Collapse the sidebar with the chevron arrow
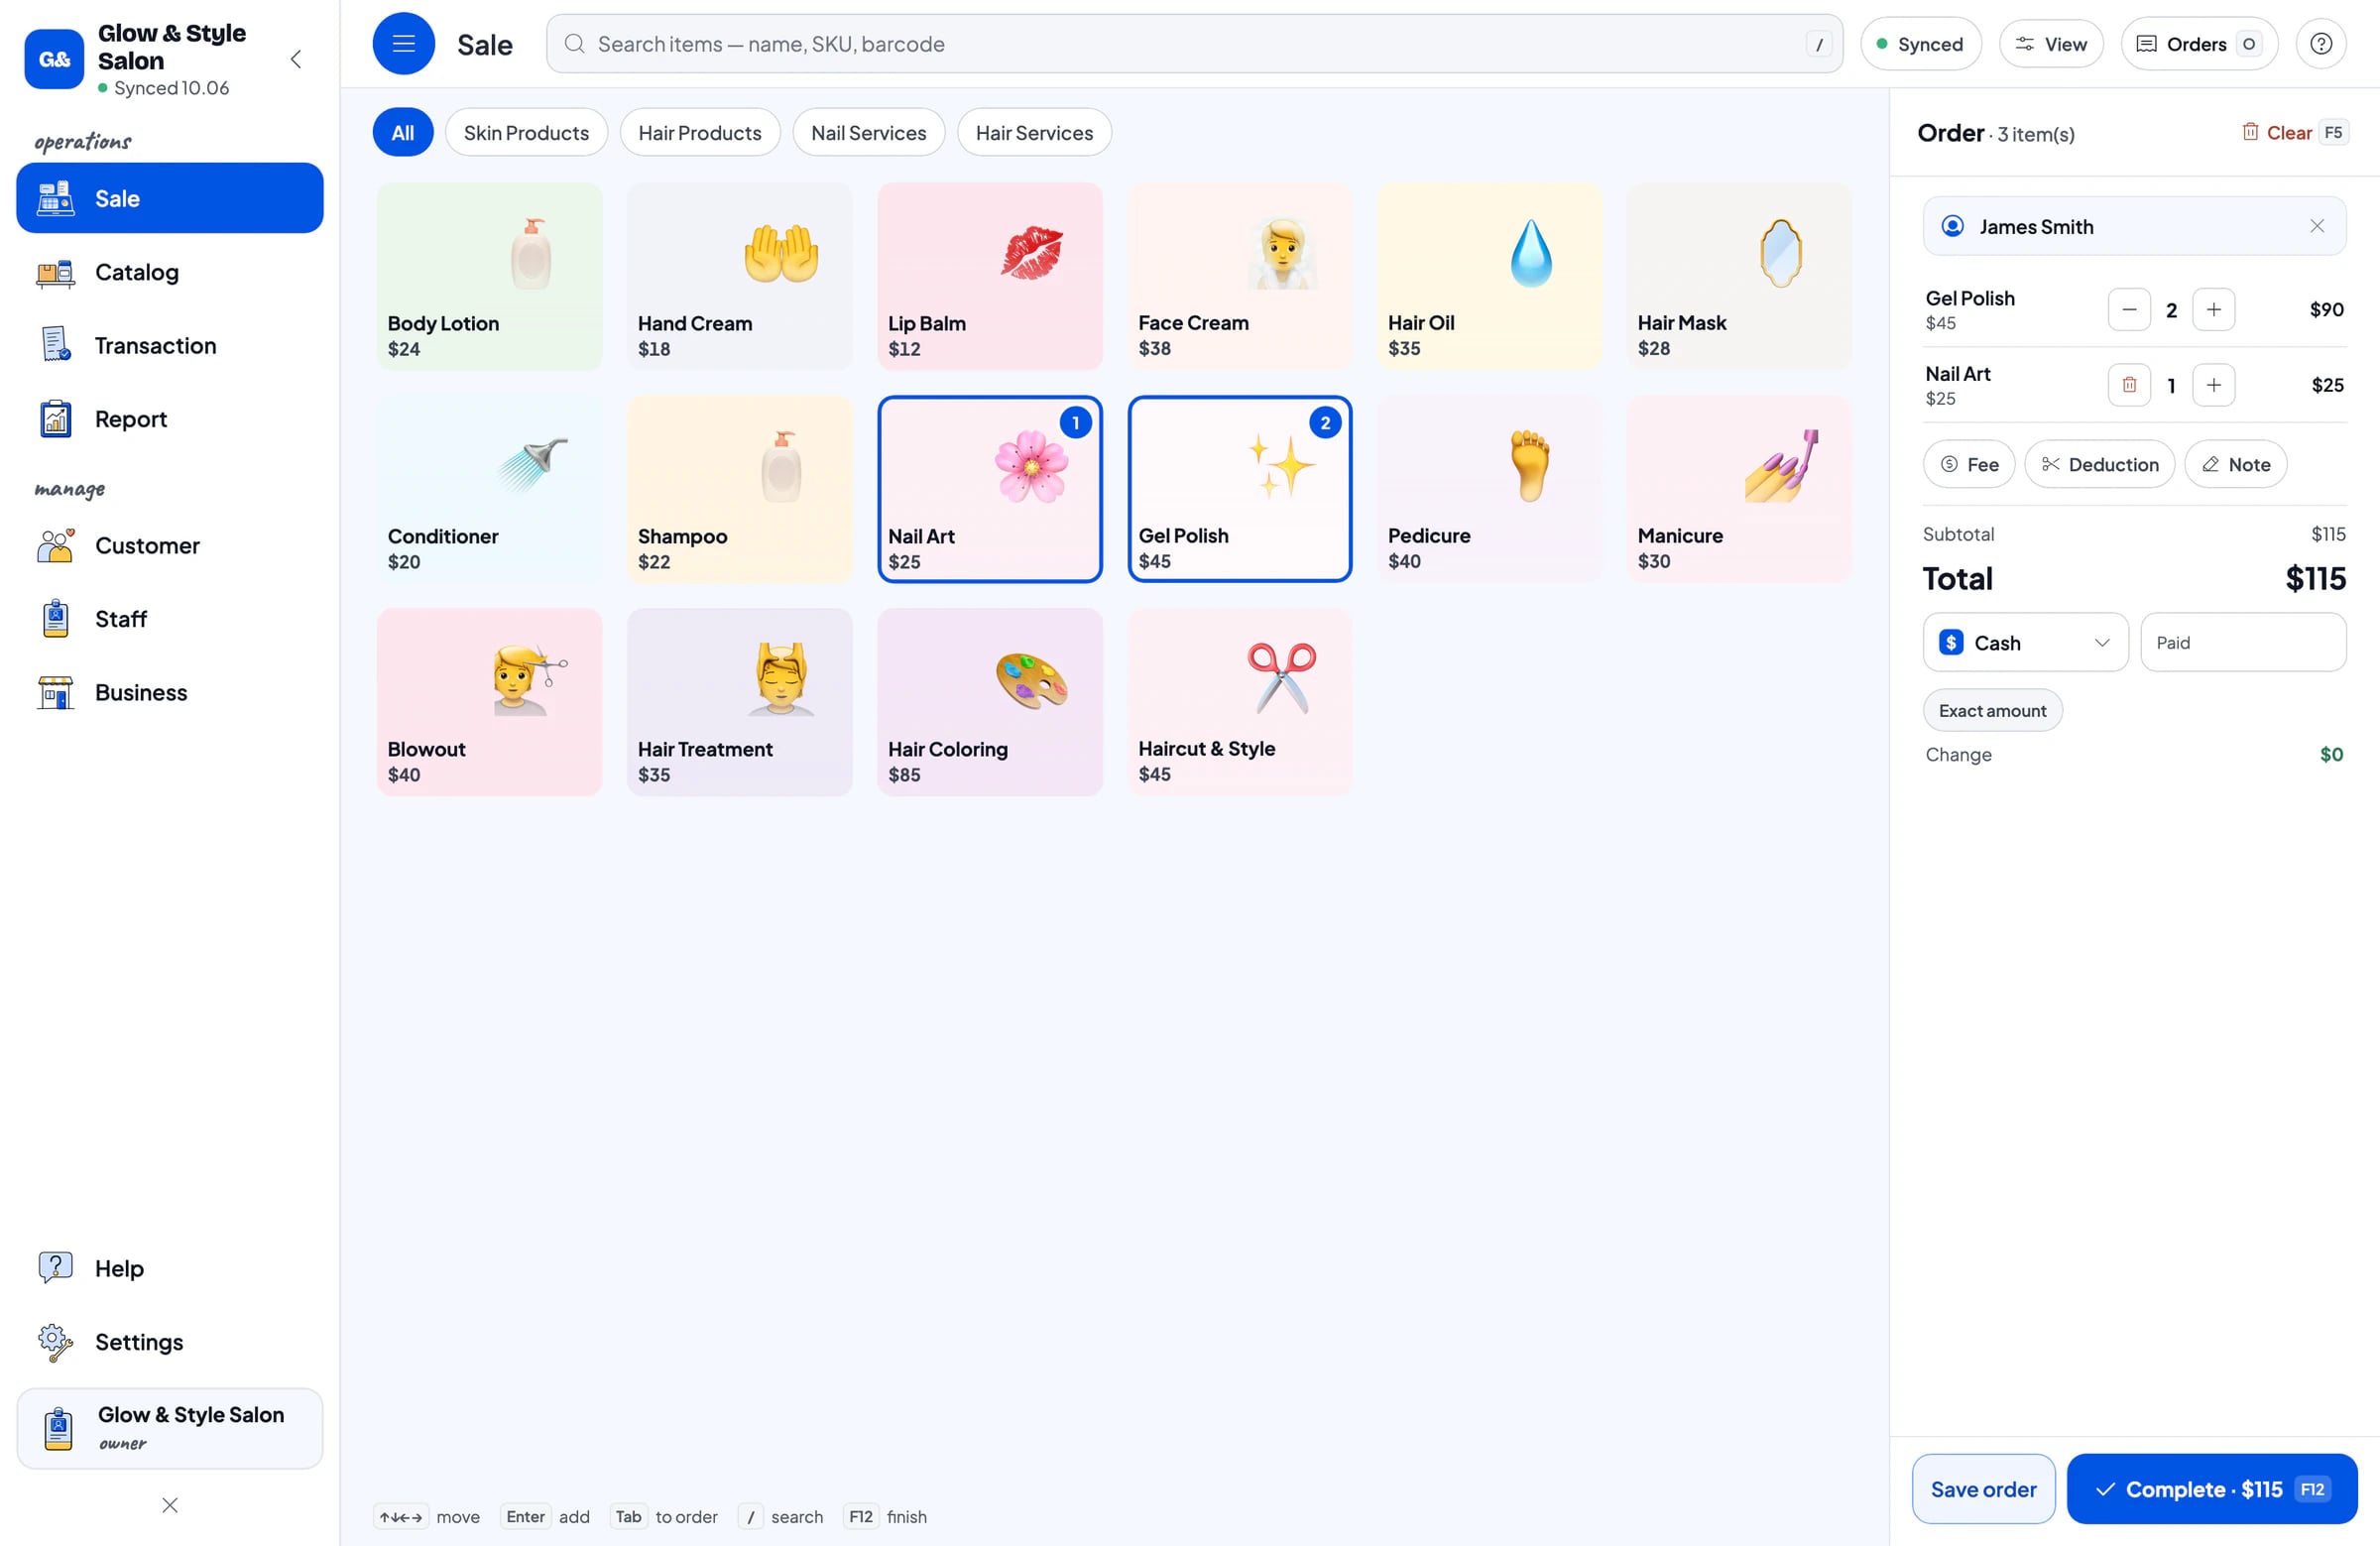Screen dimensions: 2380x1546 [x=296, y=59]
